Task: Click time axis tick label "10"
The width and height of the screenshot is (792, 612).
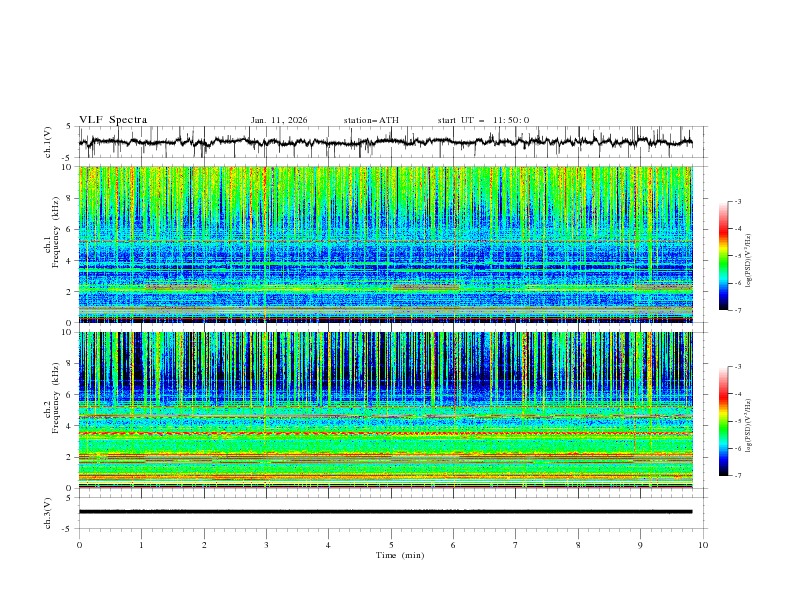Action: tap(703, 545)
